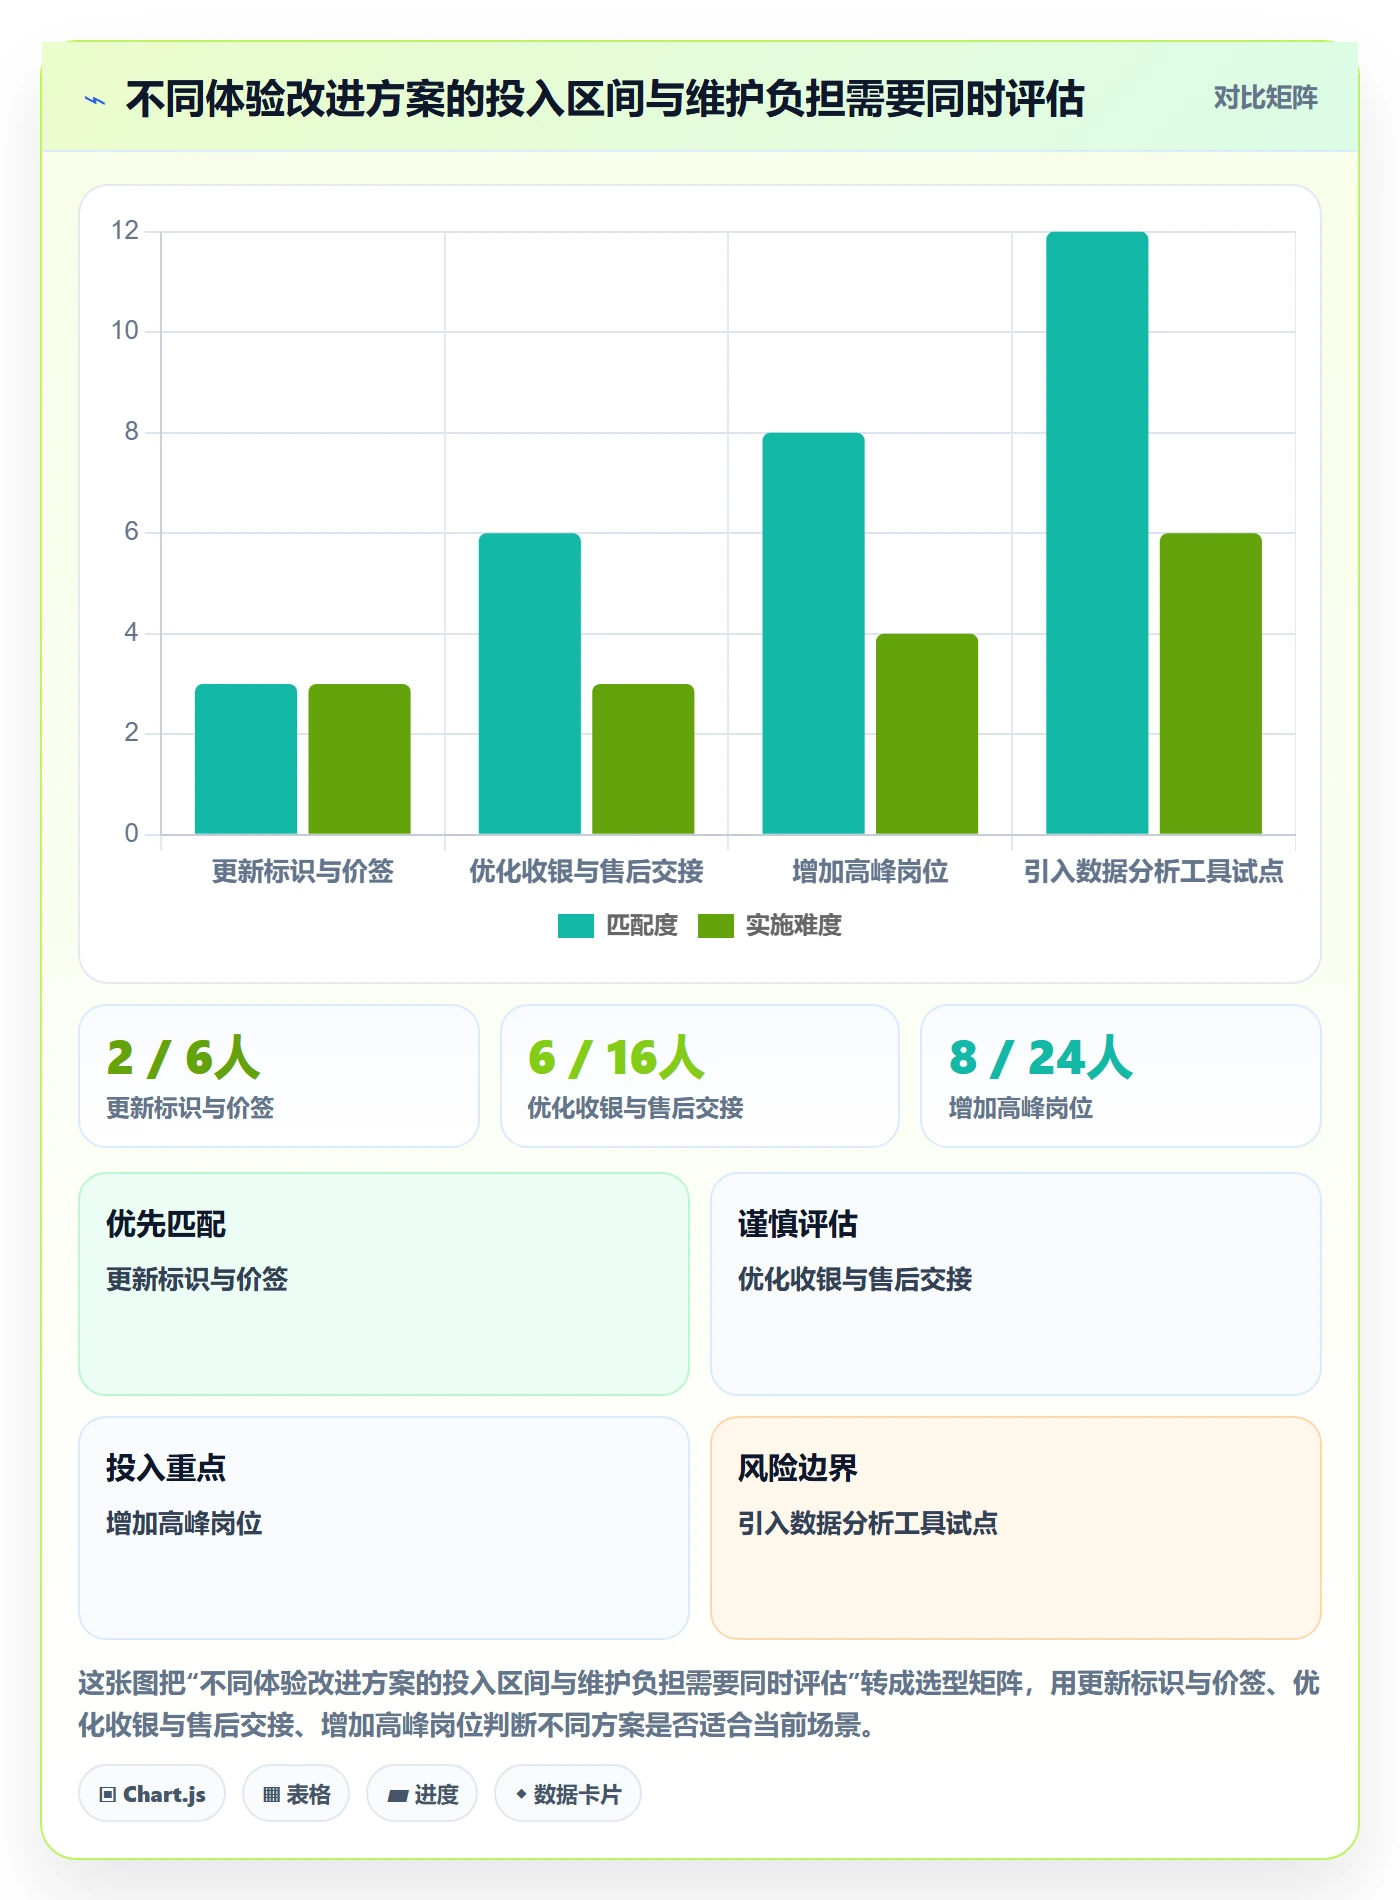Click the 实施难度 bar for 更新标识与价签
Viewport: 1400px width, 1900px height.
click(359, 759)
